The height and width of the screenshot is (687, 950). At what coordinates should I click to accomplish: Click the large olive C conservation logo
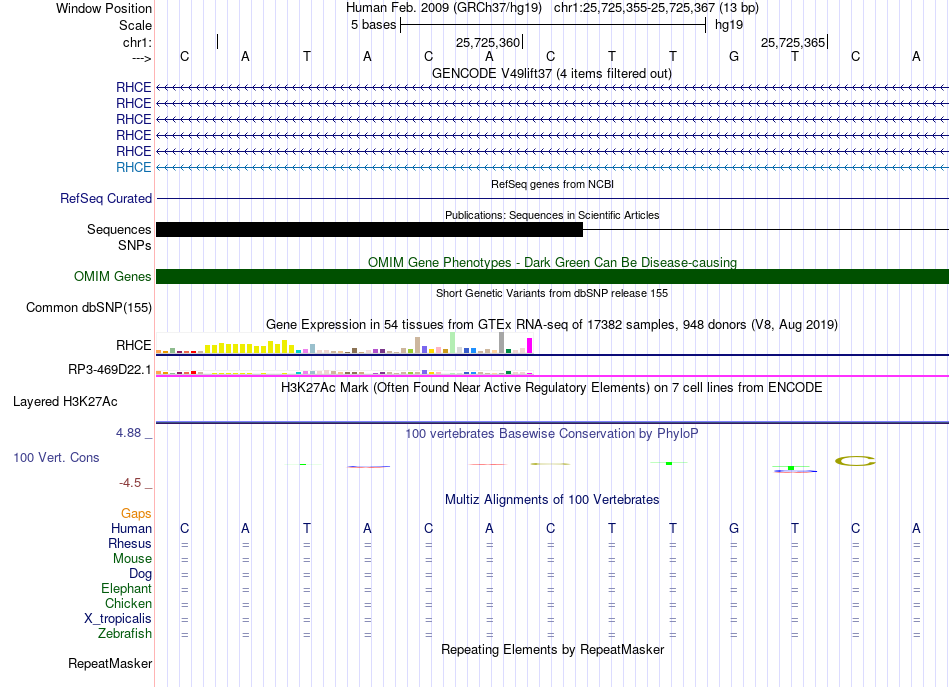coord(855,461)
